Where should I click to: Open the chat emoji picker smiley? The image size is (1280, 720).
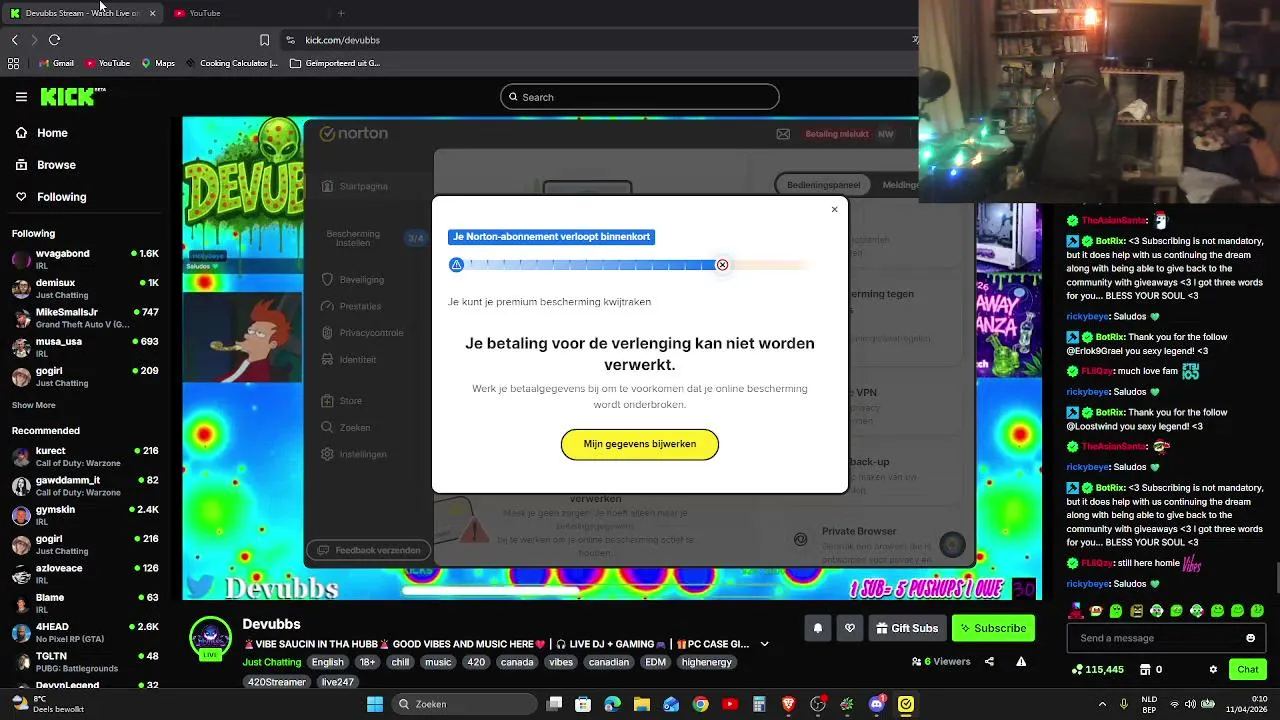(1250, 638)
